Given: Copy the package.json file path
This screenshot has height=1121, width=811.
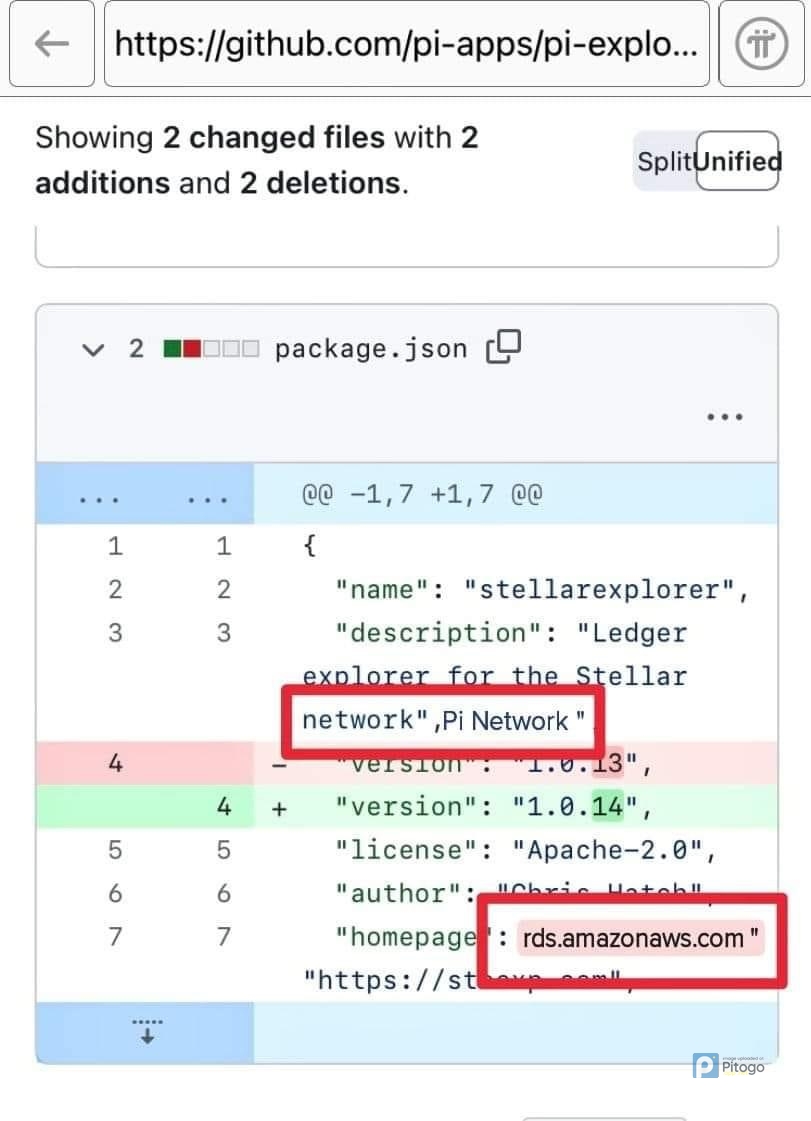Looking at the screenshot, I should pyautogui.click(x=504, y=347).
